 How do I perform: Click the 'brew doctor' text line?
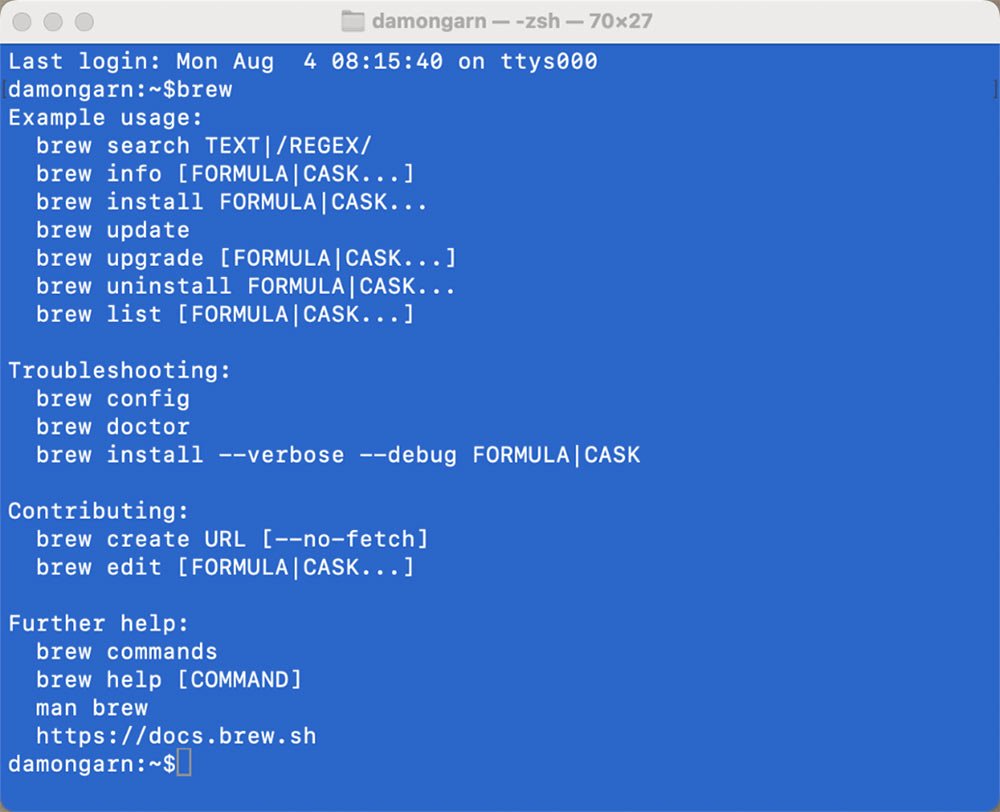tap(112, 427)
